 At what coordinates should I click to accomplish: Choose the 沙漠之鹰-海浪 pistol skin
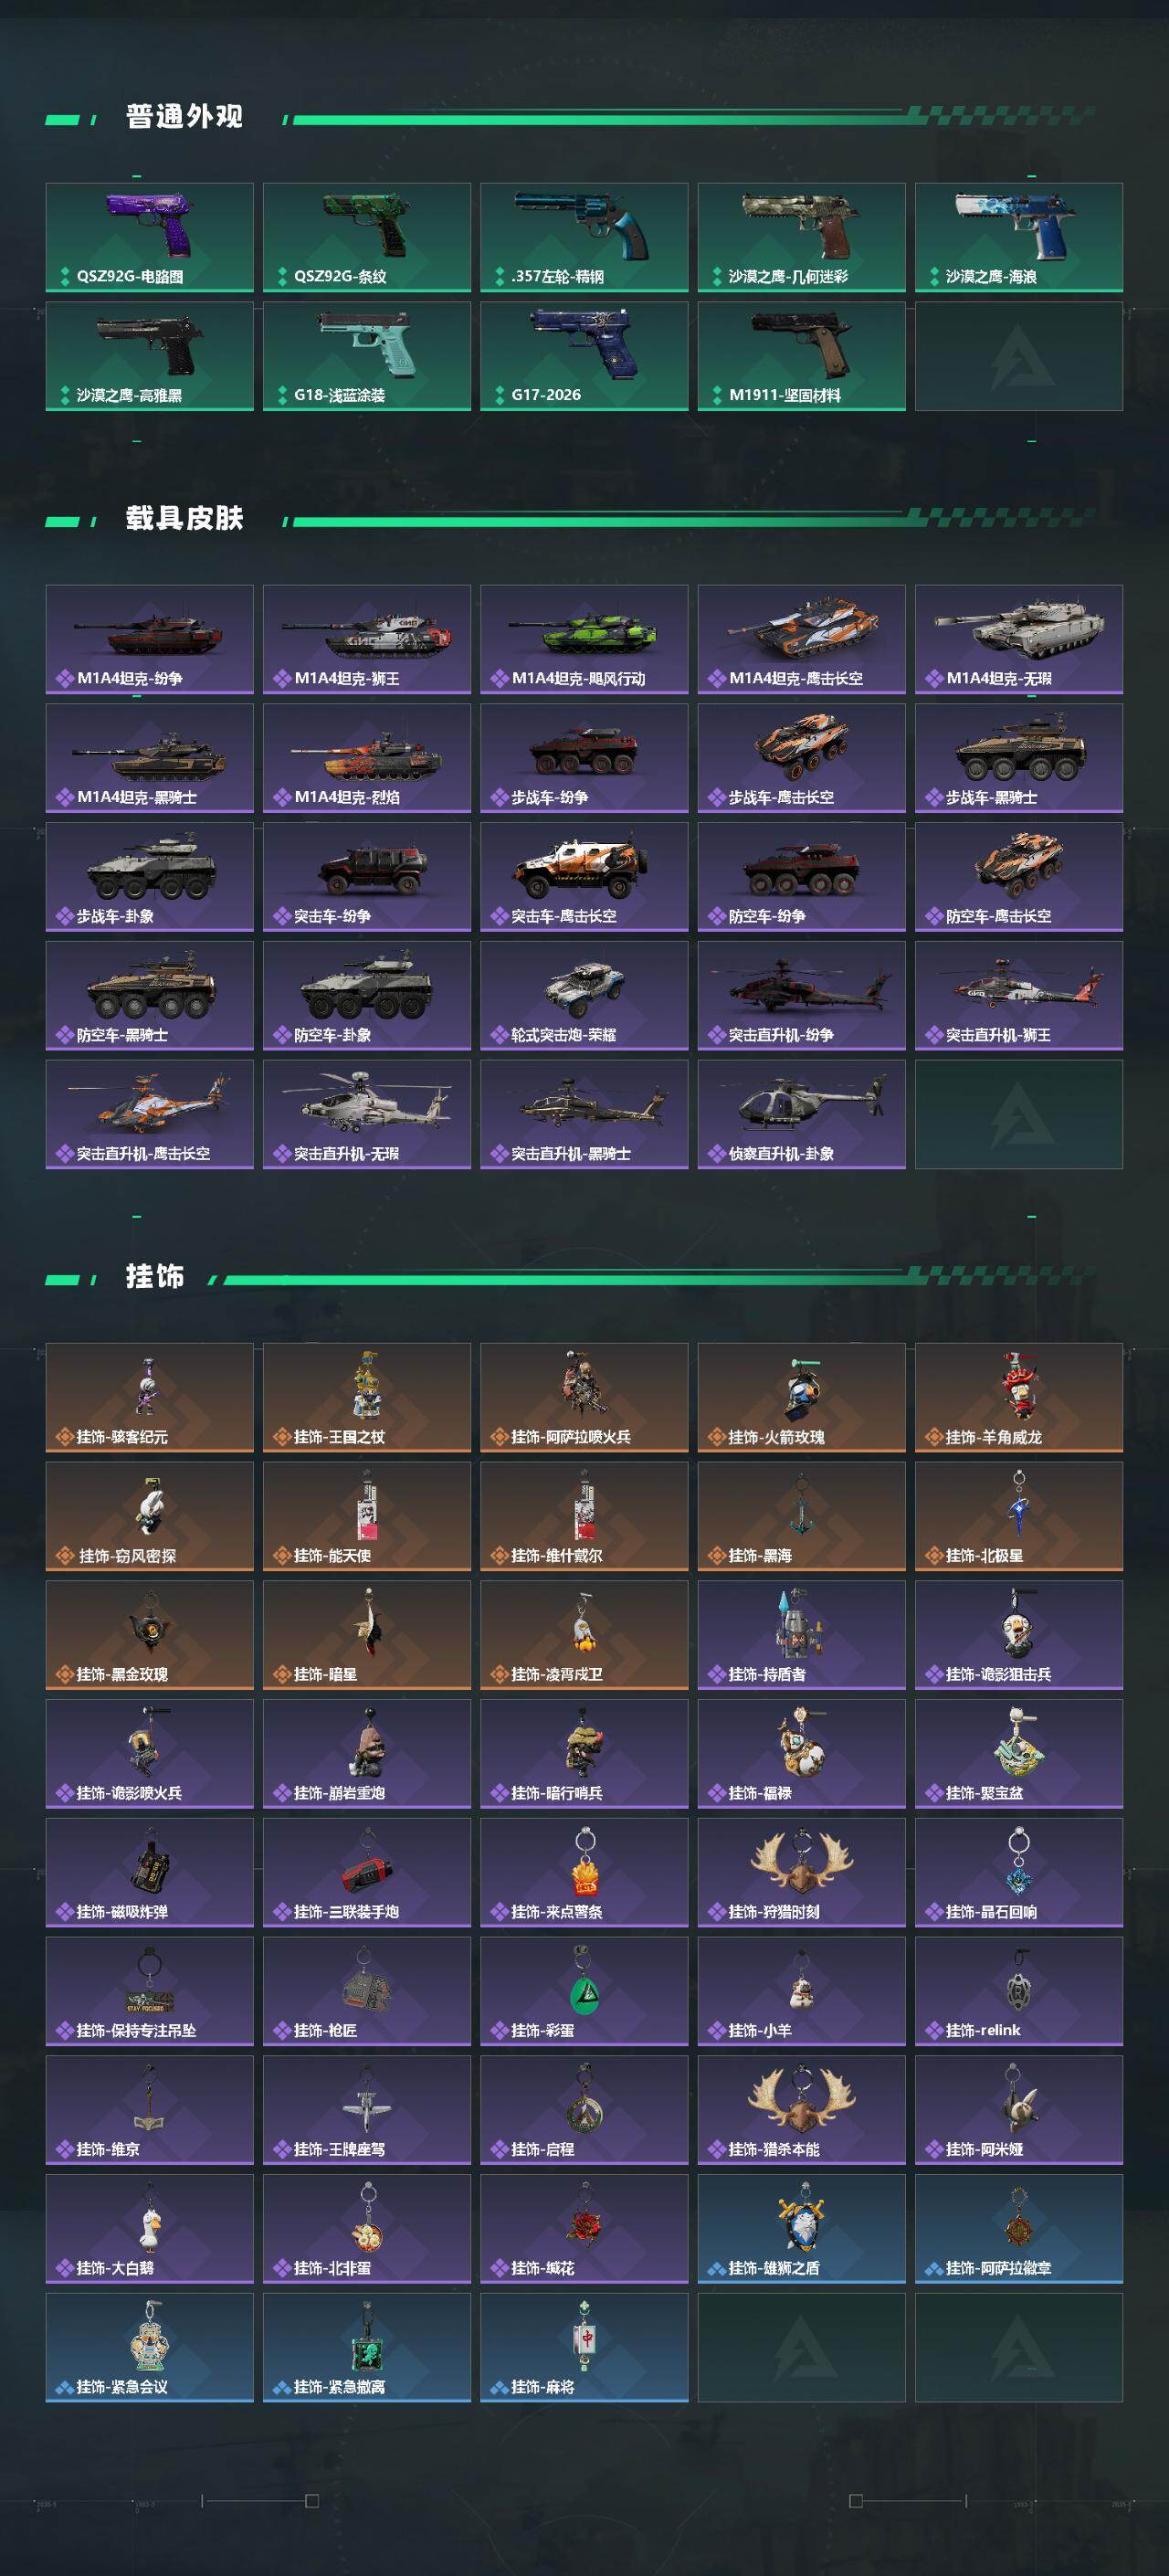(x=1019, y=237)
